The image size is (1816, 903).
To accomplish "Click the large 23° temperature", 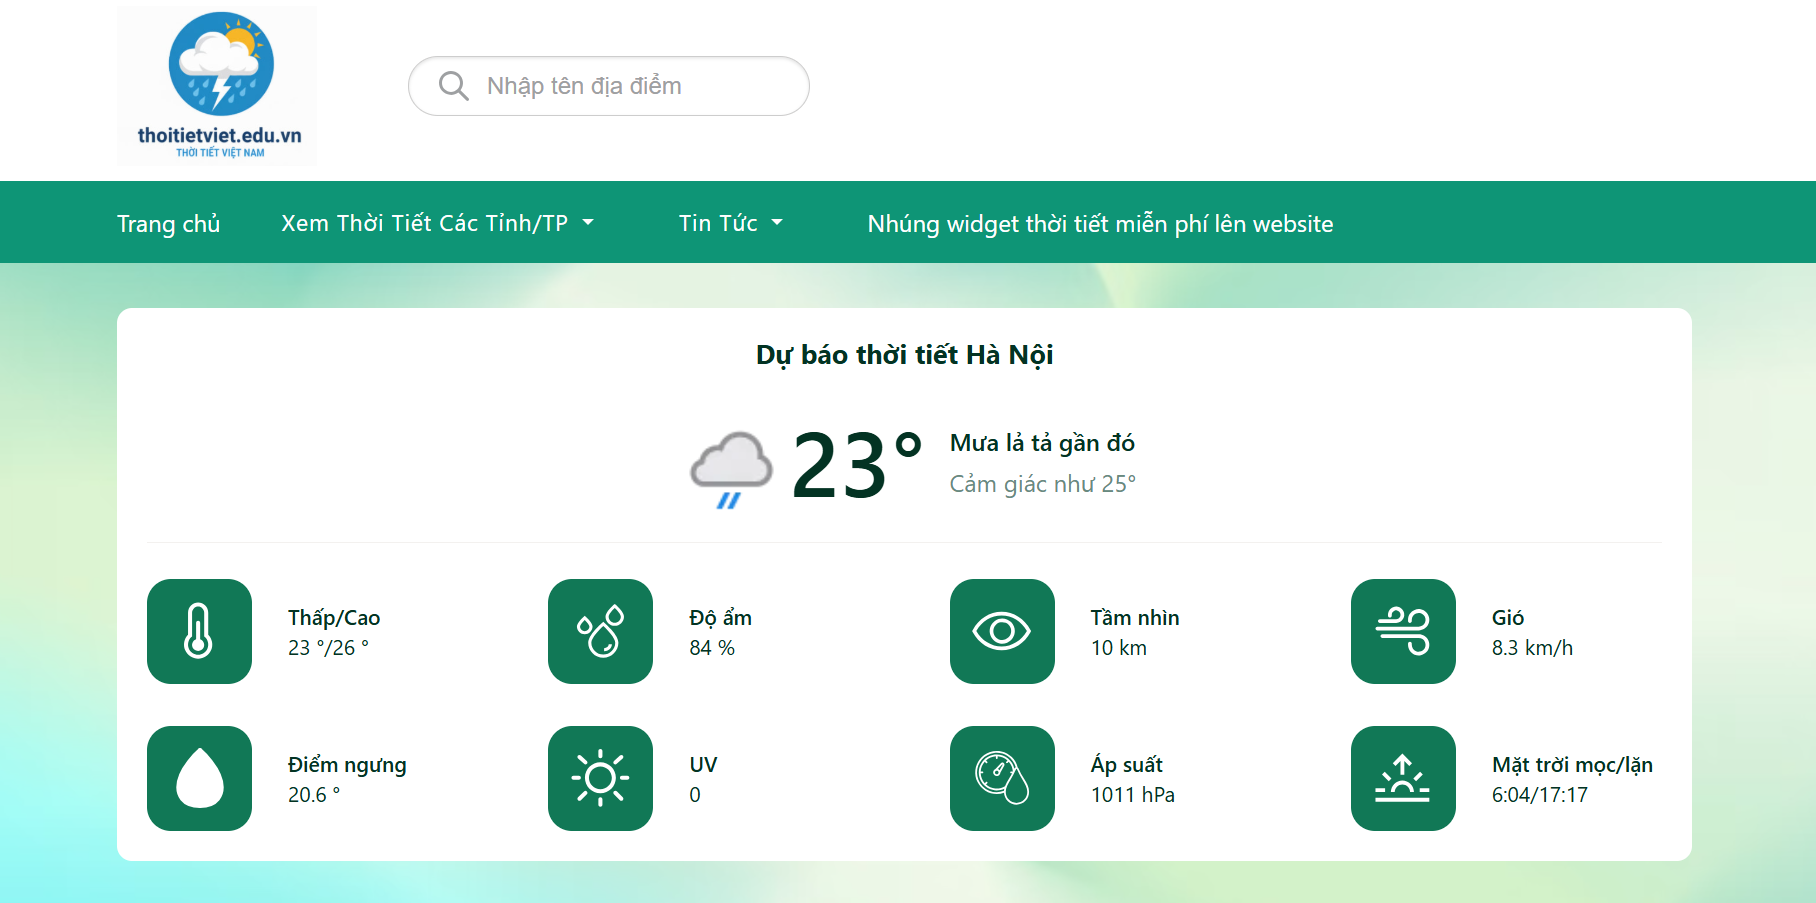I will [x=856, y=465].
